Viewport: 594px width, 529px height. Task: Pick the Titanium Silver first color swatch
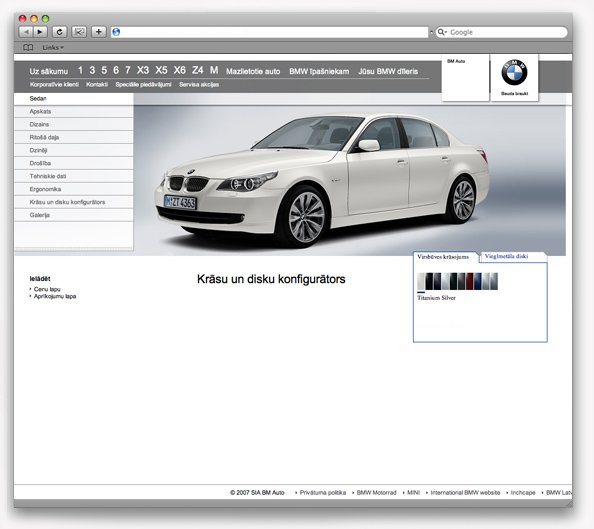(x=421, y=281)
